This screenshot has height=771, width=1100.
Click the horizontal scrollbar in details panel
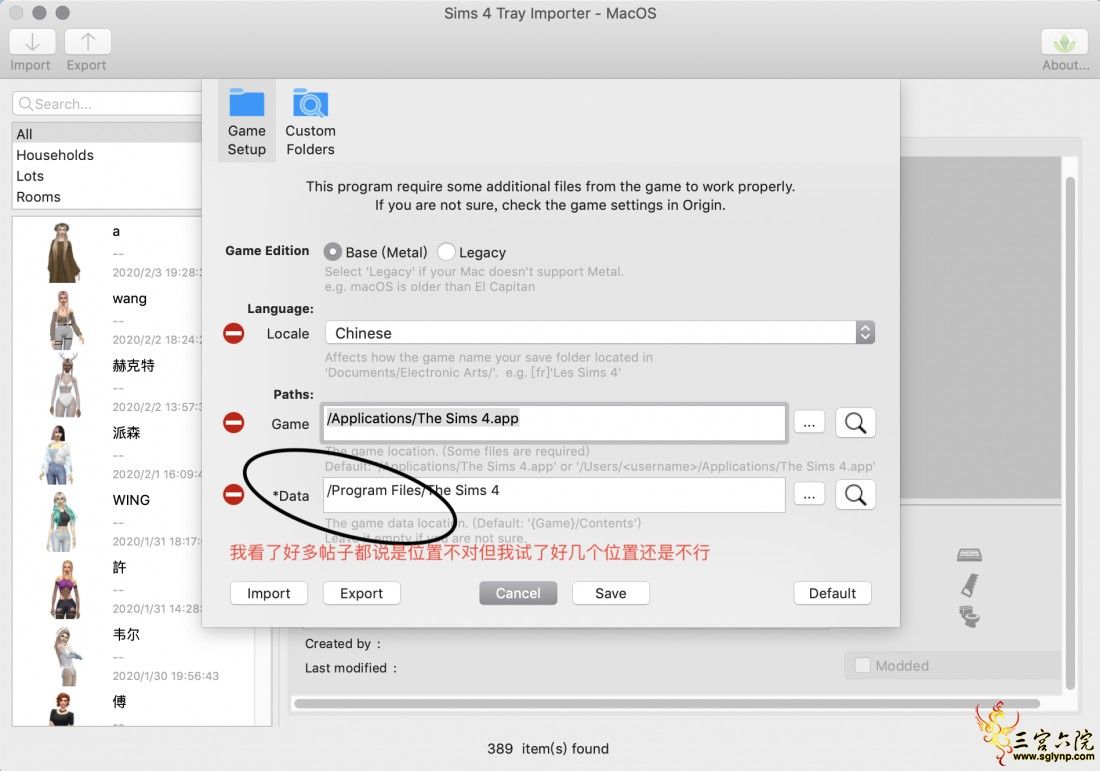(x=666, y=704)
